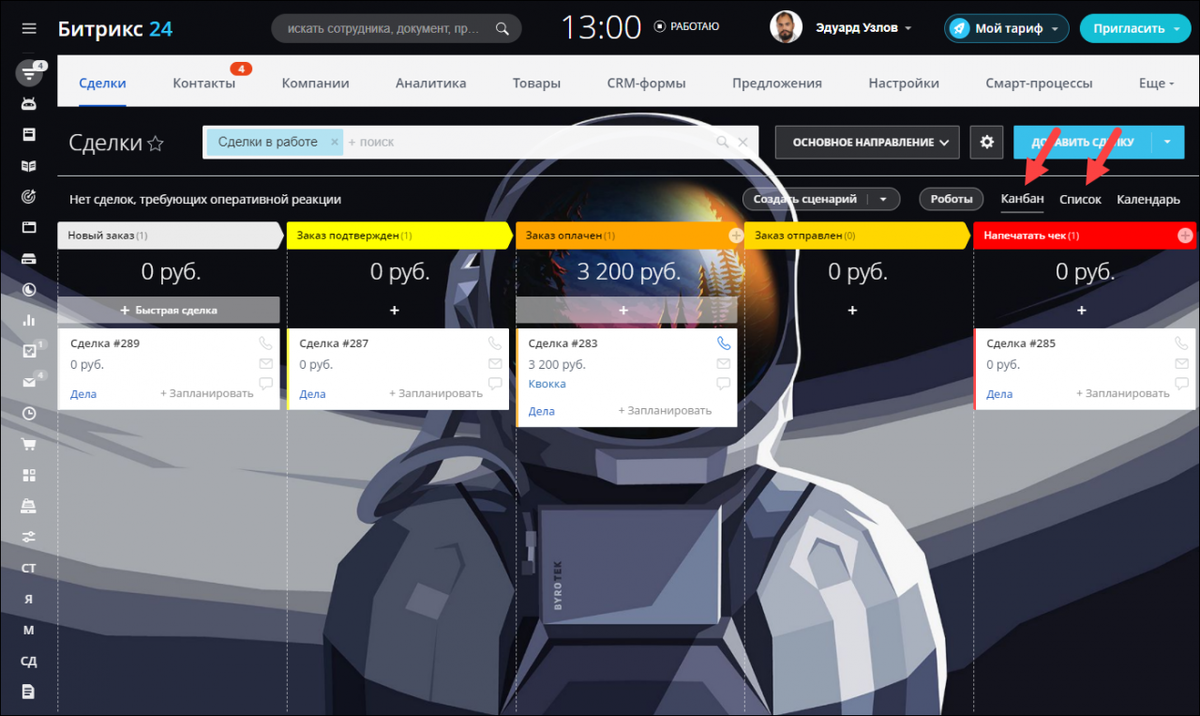Open CRM funnel icon in sidebar

29,73
